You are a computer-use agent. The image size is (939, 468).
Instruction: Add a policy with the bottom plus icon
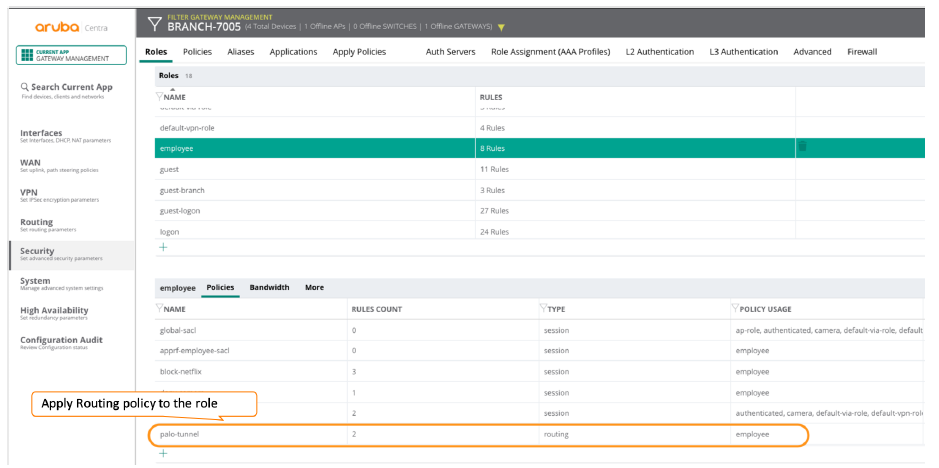(x=163, y=453)
